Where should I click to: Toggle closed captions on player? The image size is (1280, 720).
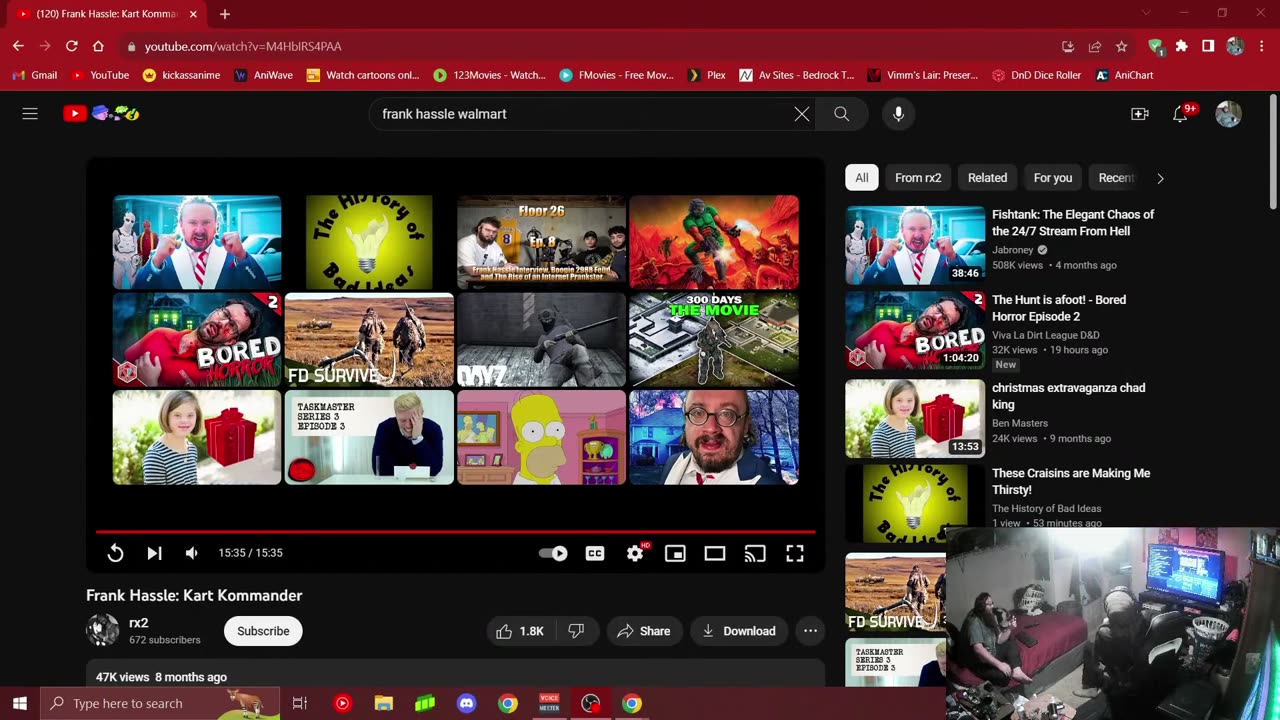tap(595, 553)
